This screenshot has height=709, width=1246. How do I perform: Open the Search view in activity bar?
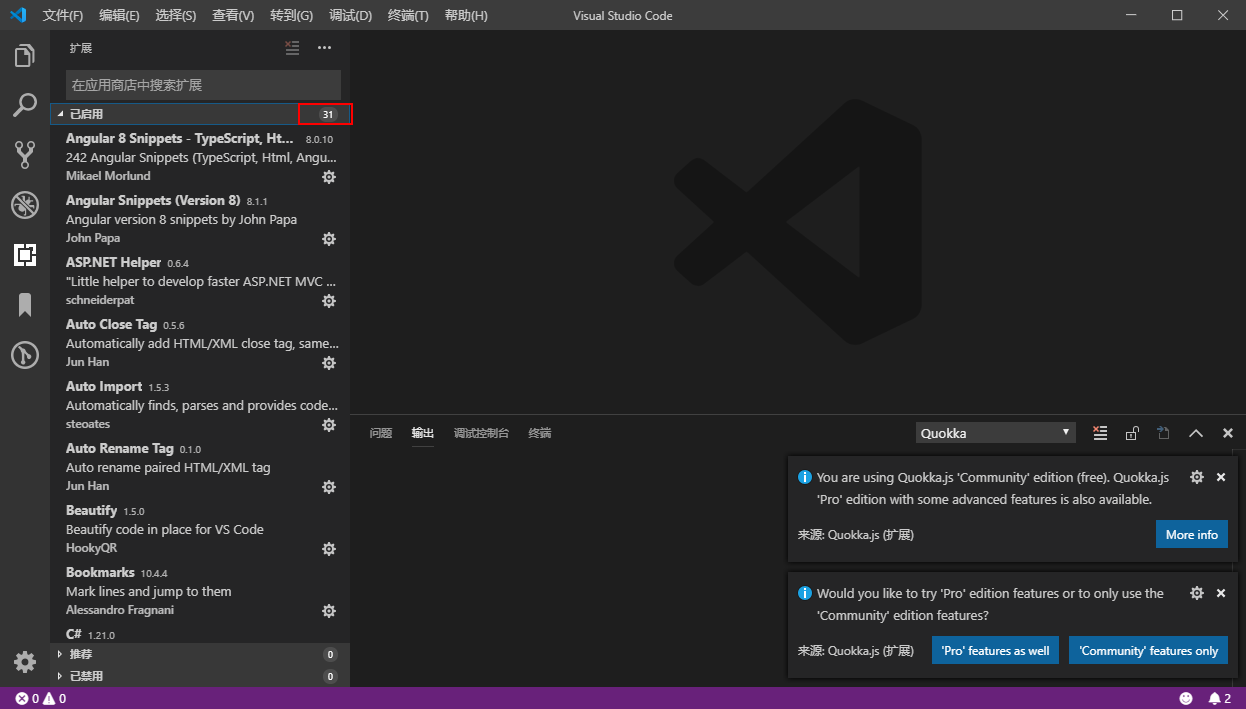(x=25, y=105)
